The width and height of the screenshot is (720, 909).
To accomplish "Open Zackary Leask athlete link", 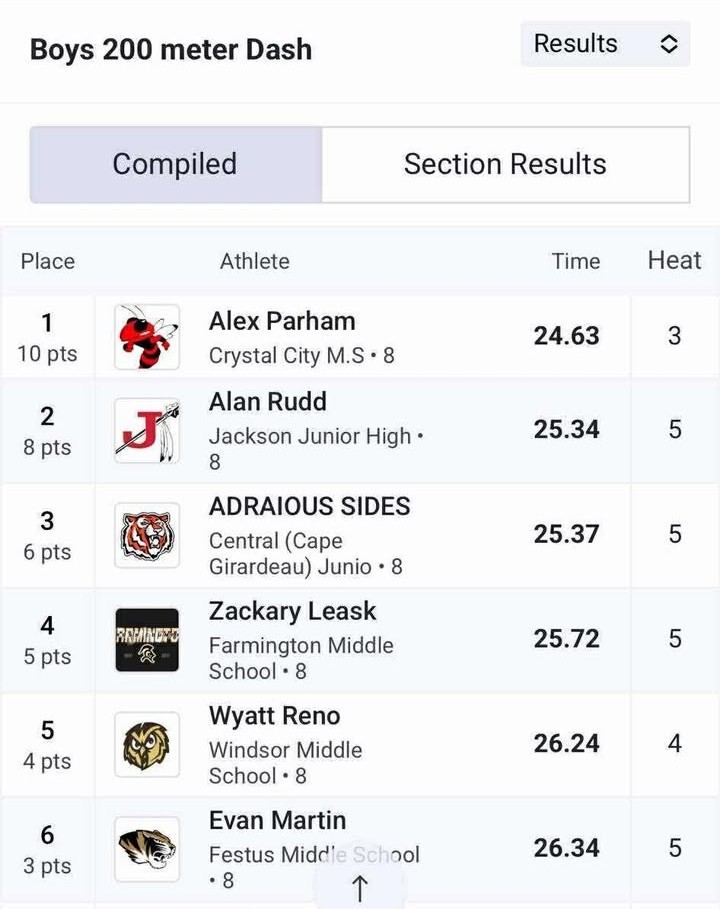I will tap(293, 611).
